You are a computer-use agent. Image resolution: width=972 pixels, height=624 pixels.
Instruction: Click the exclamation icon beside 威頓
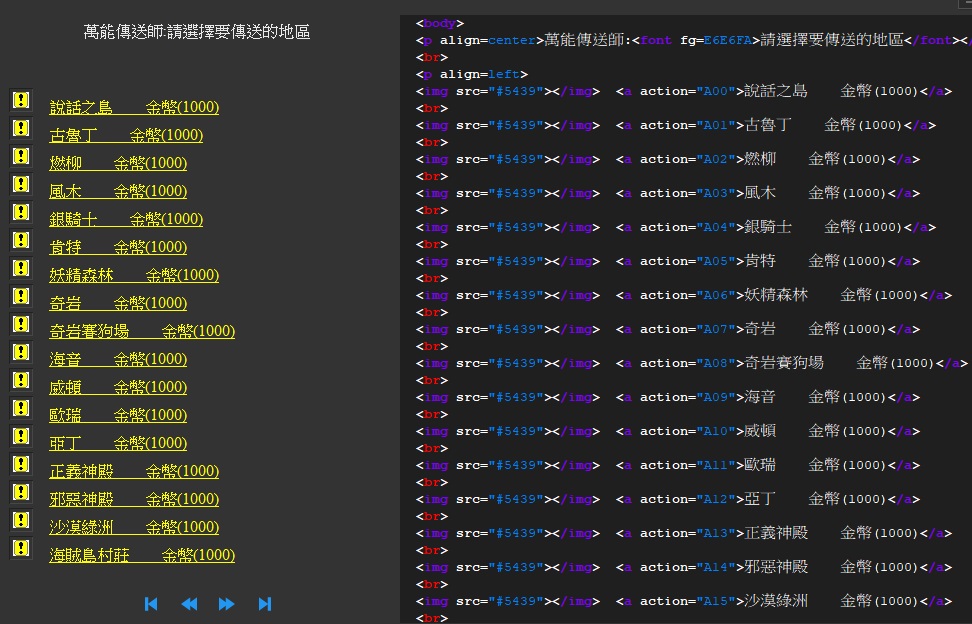click(21, 380)
